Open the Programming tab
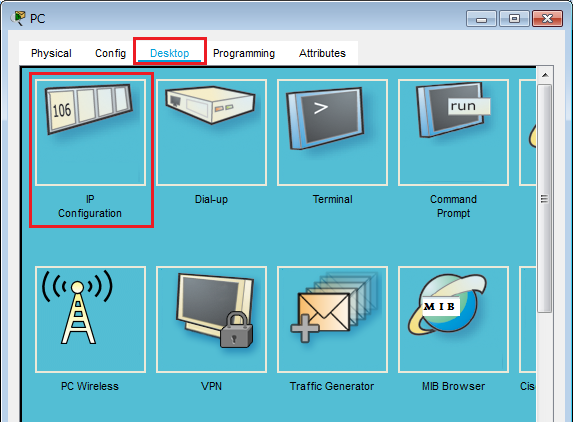 (244, 53)
